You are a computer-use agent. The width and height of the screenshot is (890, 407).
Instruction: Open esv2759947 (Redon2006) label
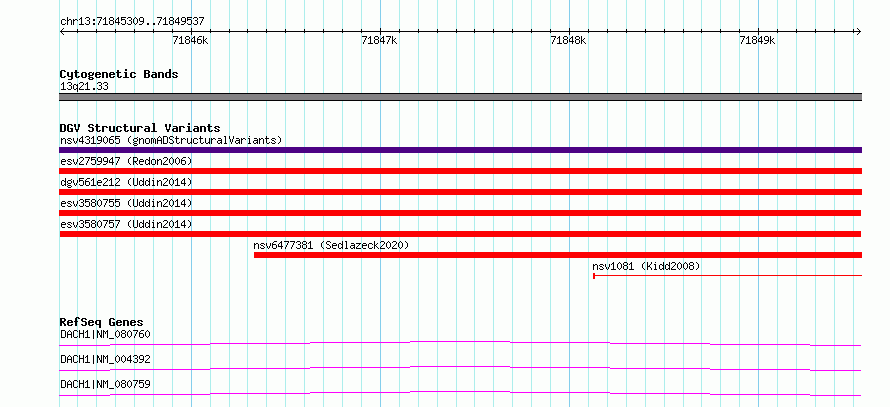pyautogui.click(x=126, y=161)
